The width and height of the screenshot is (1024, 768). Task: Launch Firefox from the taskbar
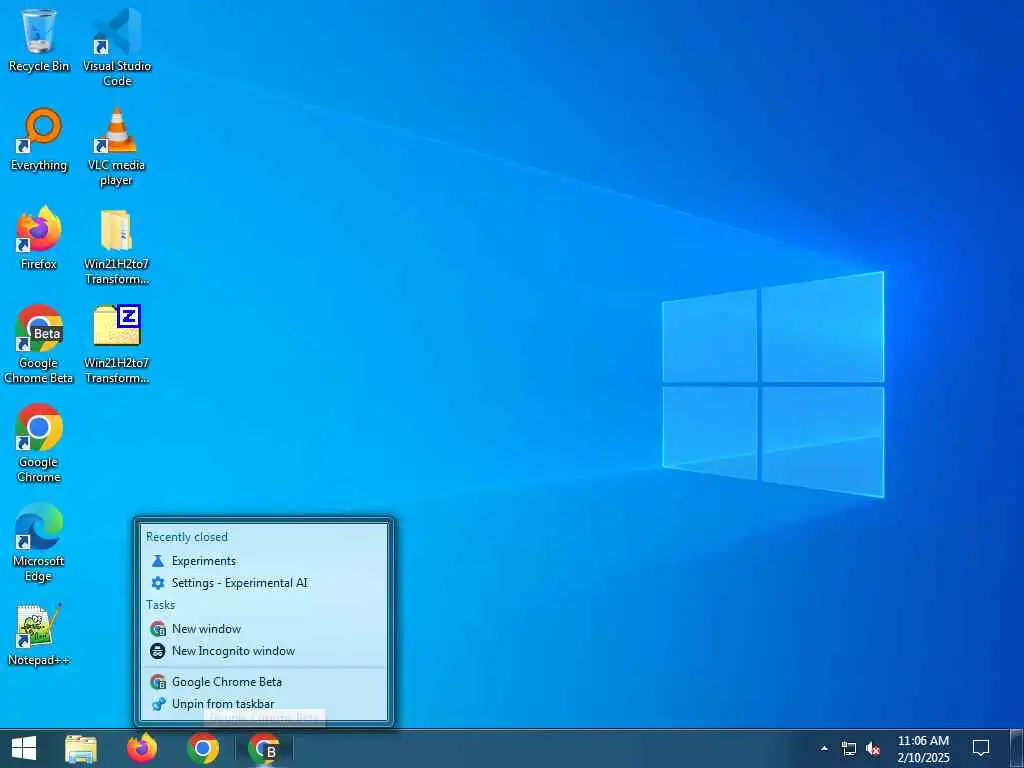coord(142,748)
